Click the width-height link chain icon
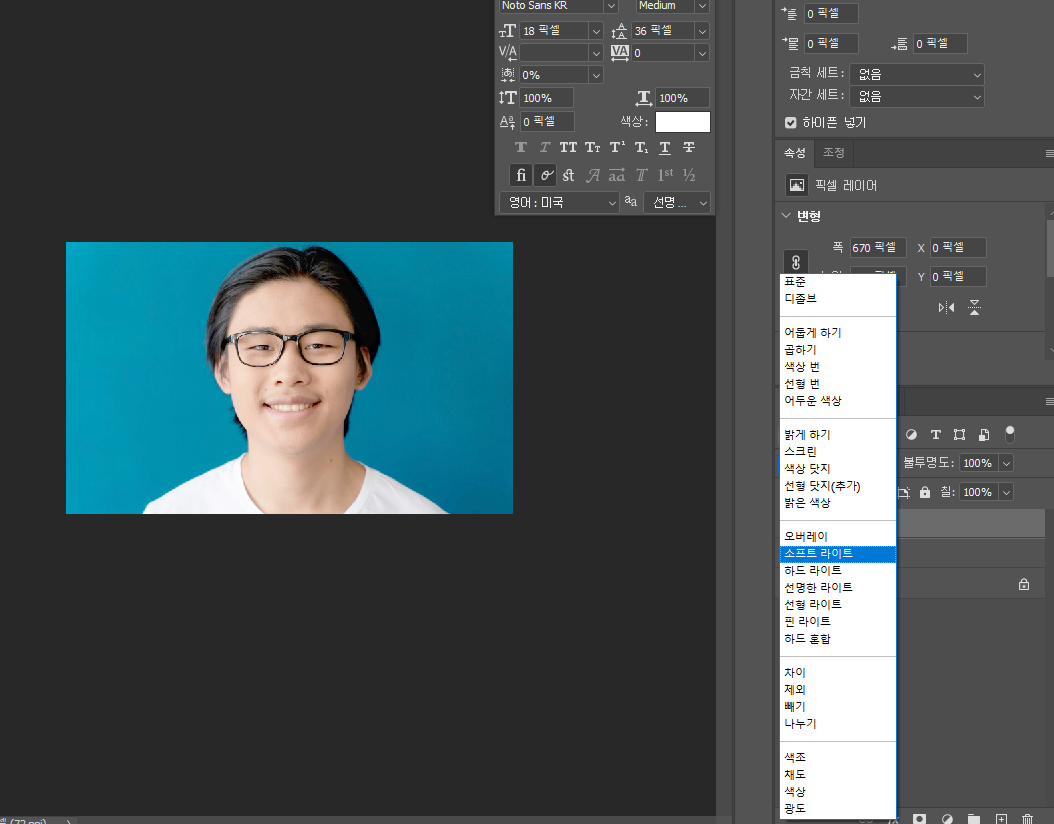Viewport: 1054px width, 824px height. point(796,261)
